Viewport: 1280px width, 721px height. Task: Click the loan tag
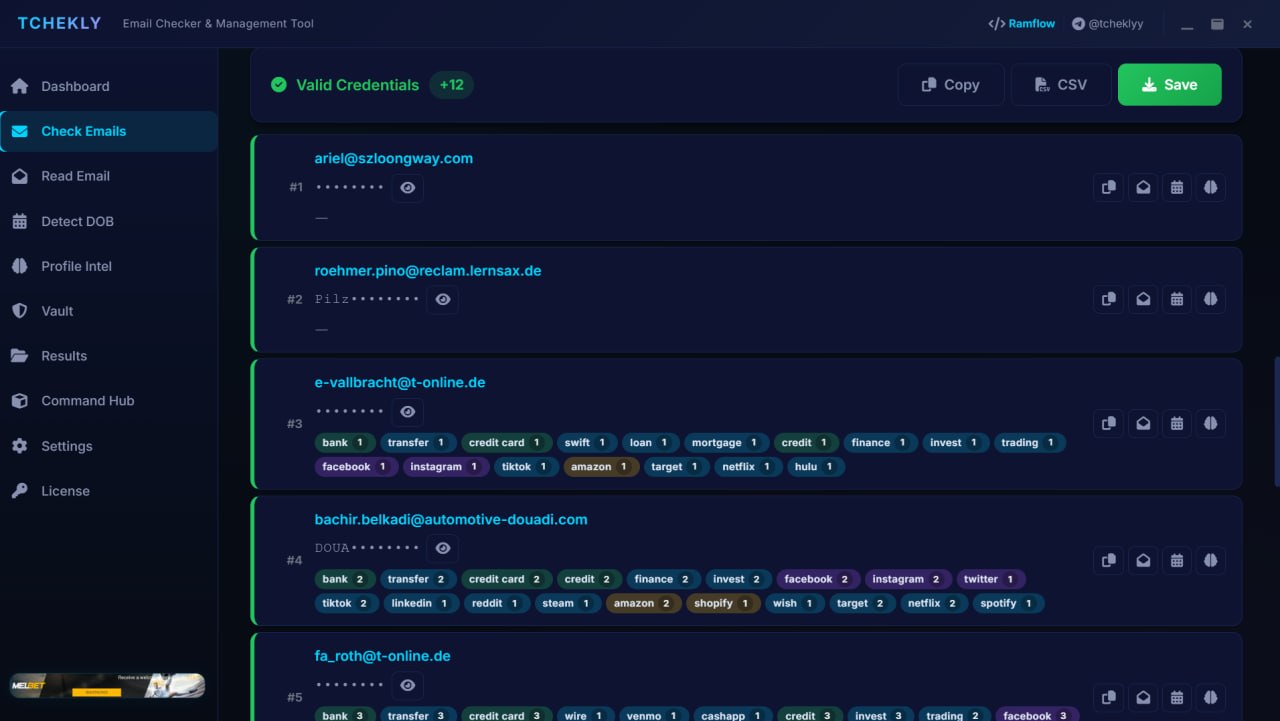650,442
